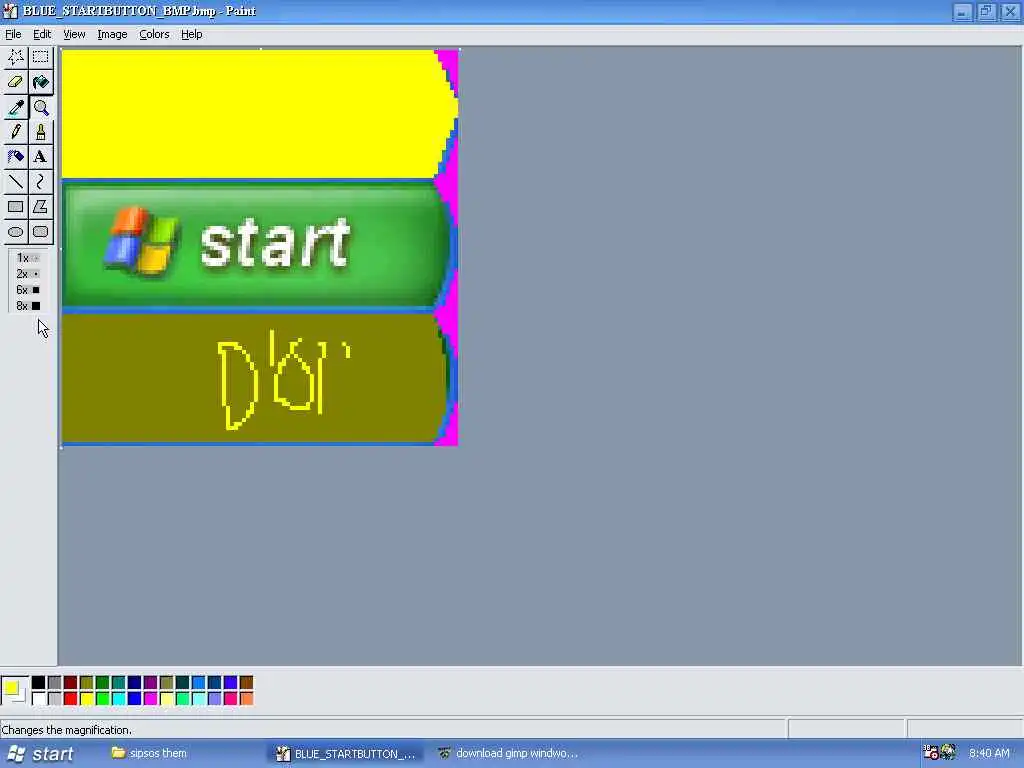1024x768 pixels.
Task: Set magnification to 8x
Action: pyautogui.click(x=27, y=306)
